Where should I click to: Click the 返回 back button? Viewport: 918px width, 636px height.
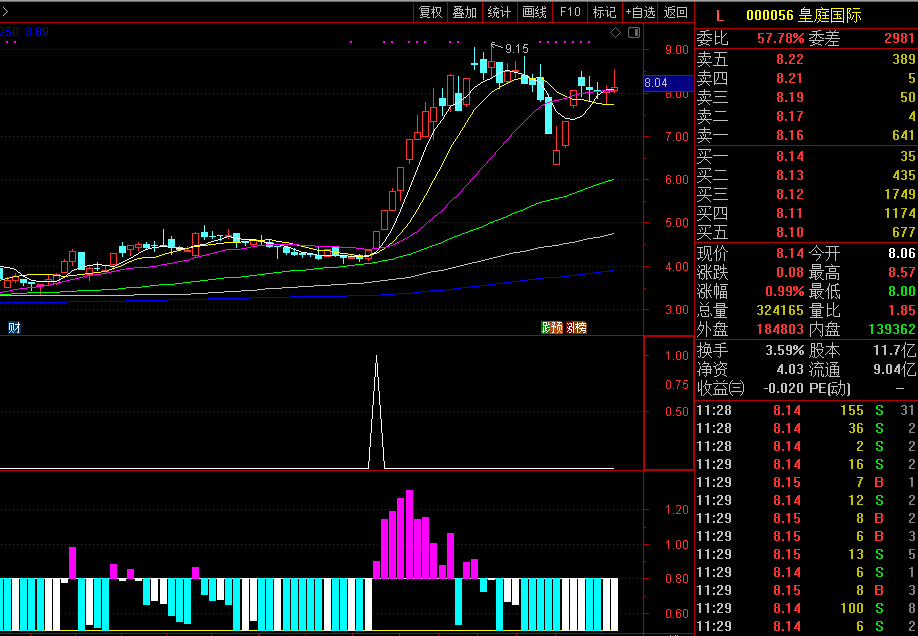point(676,12)
